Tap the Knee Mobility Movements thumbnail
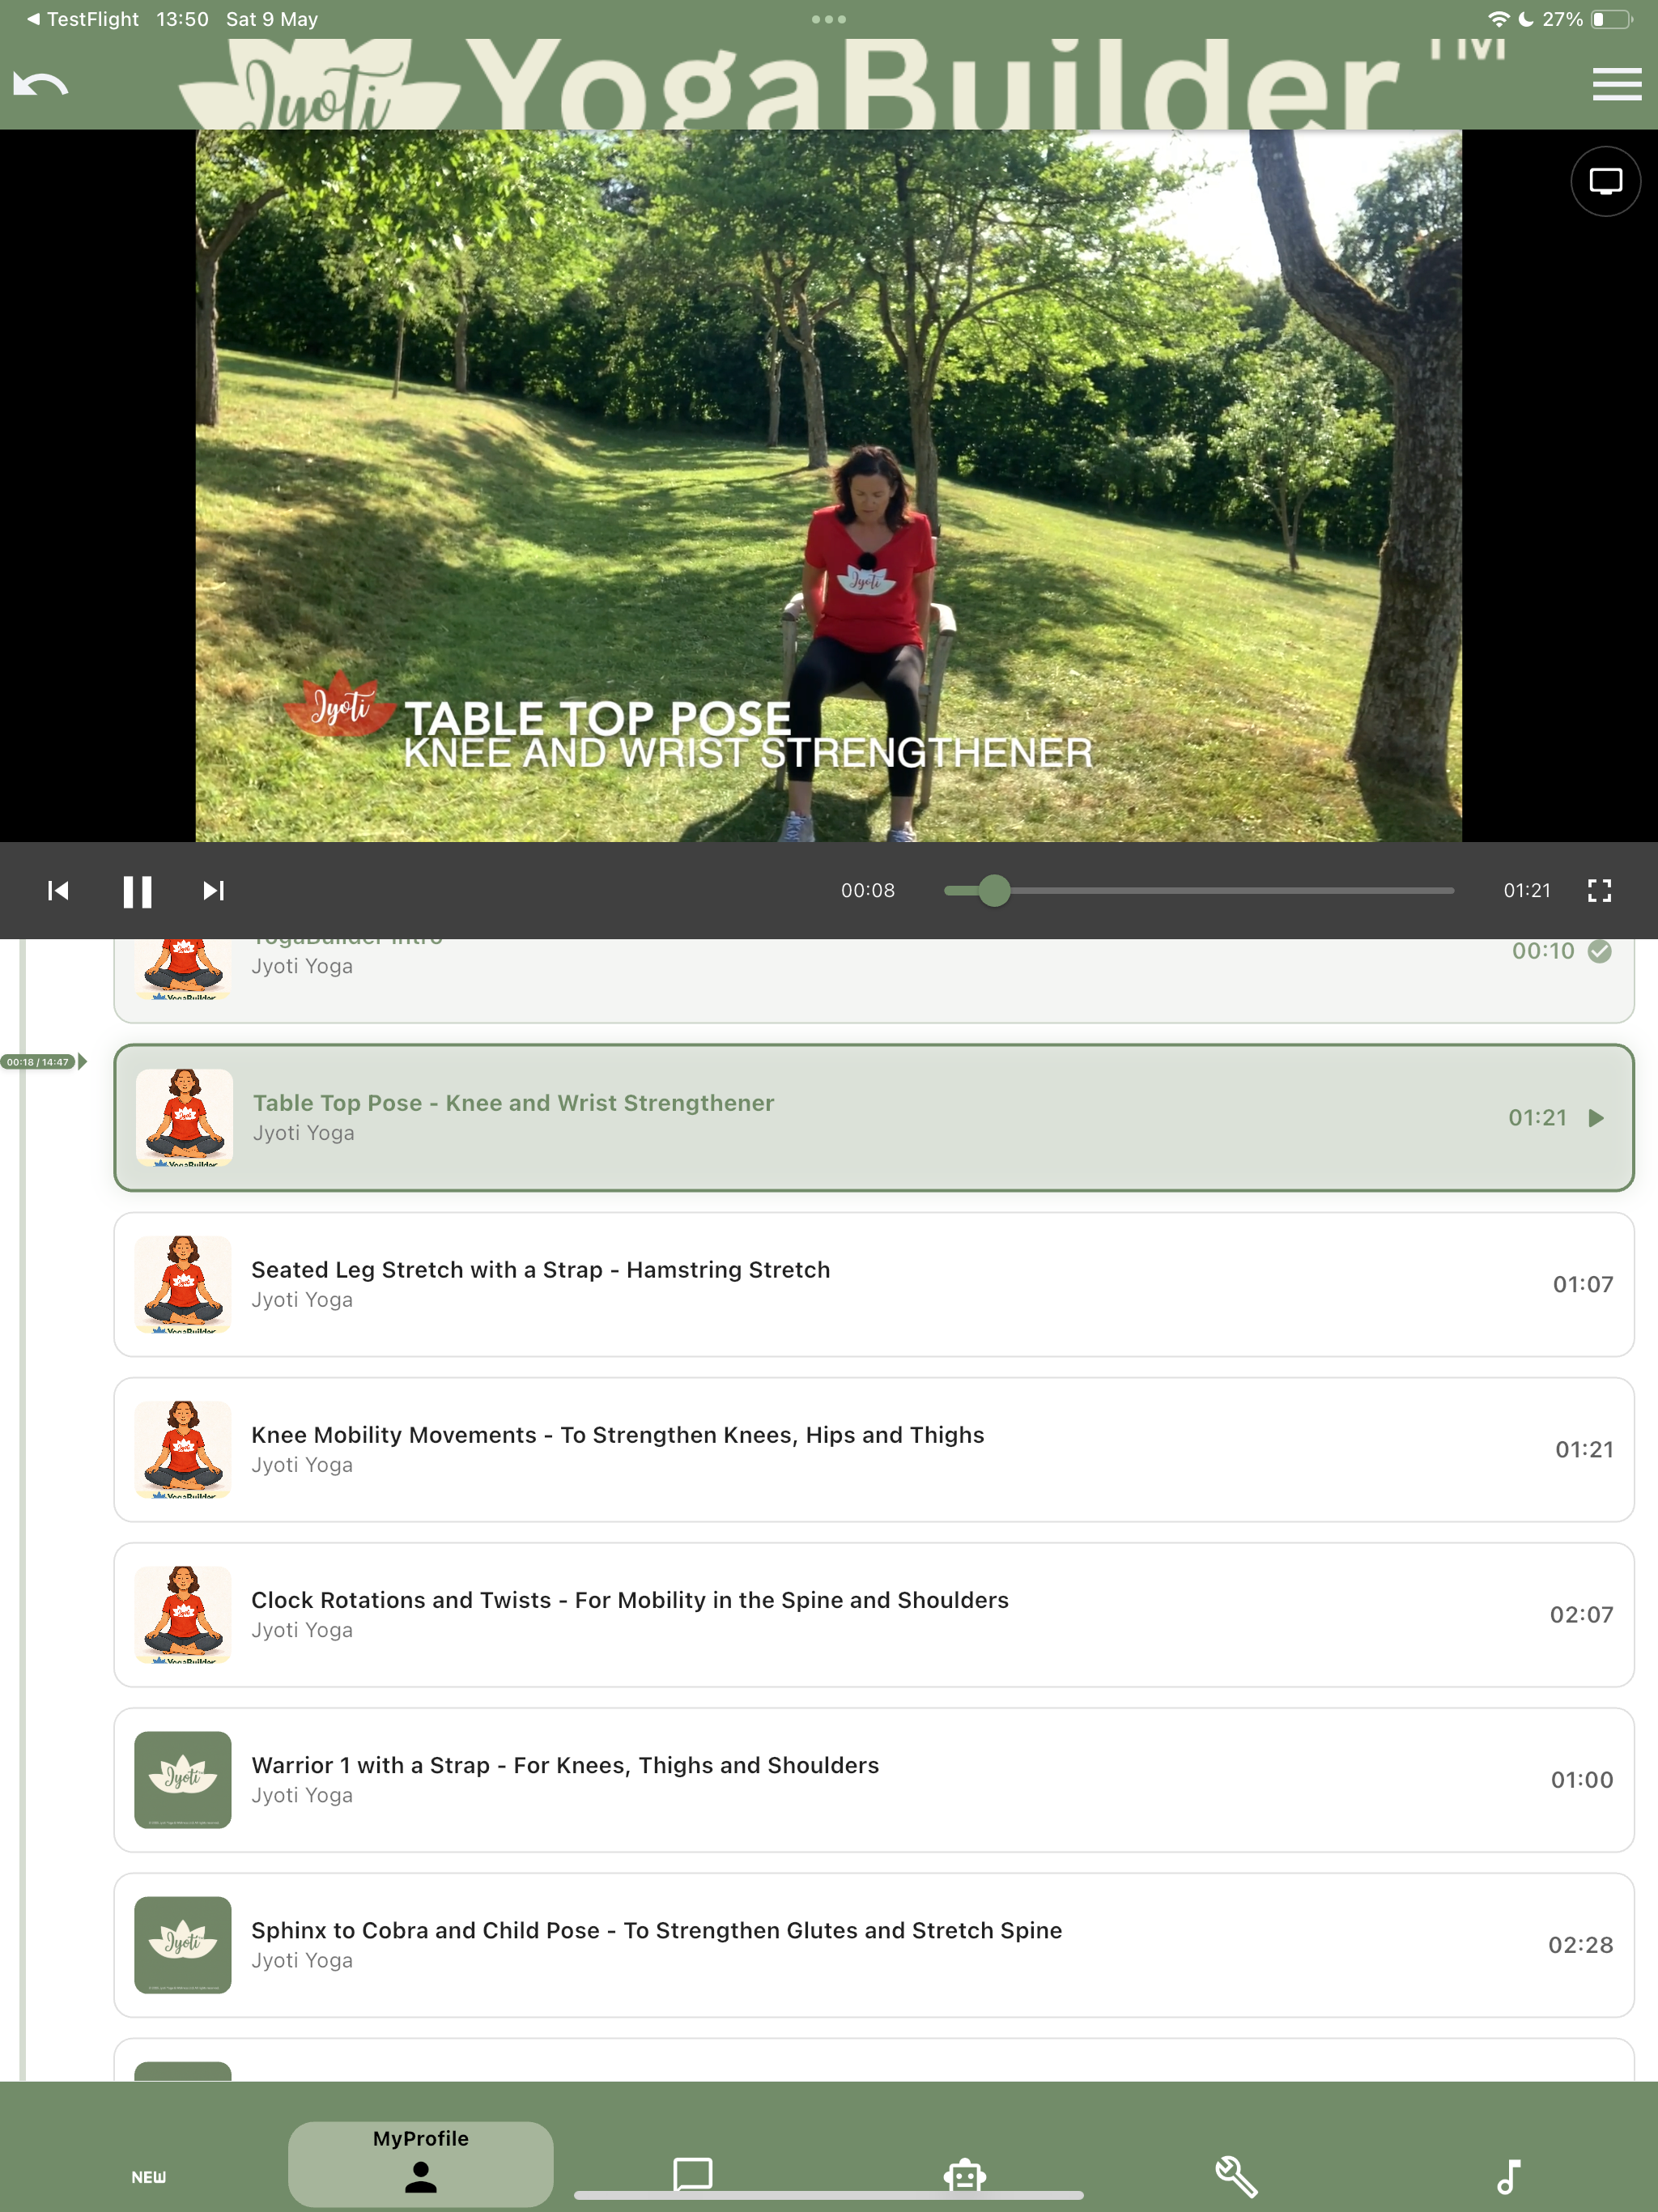The height and width of the screenshot is (2212, 1658). tap(183, 1449)
